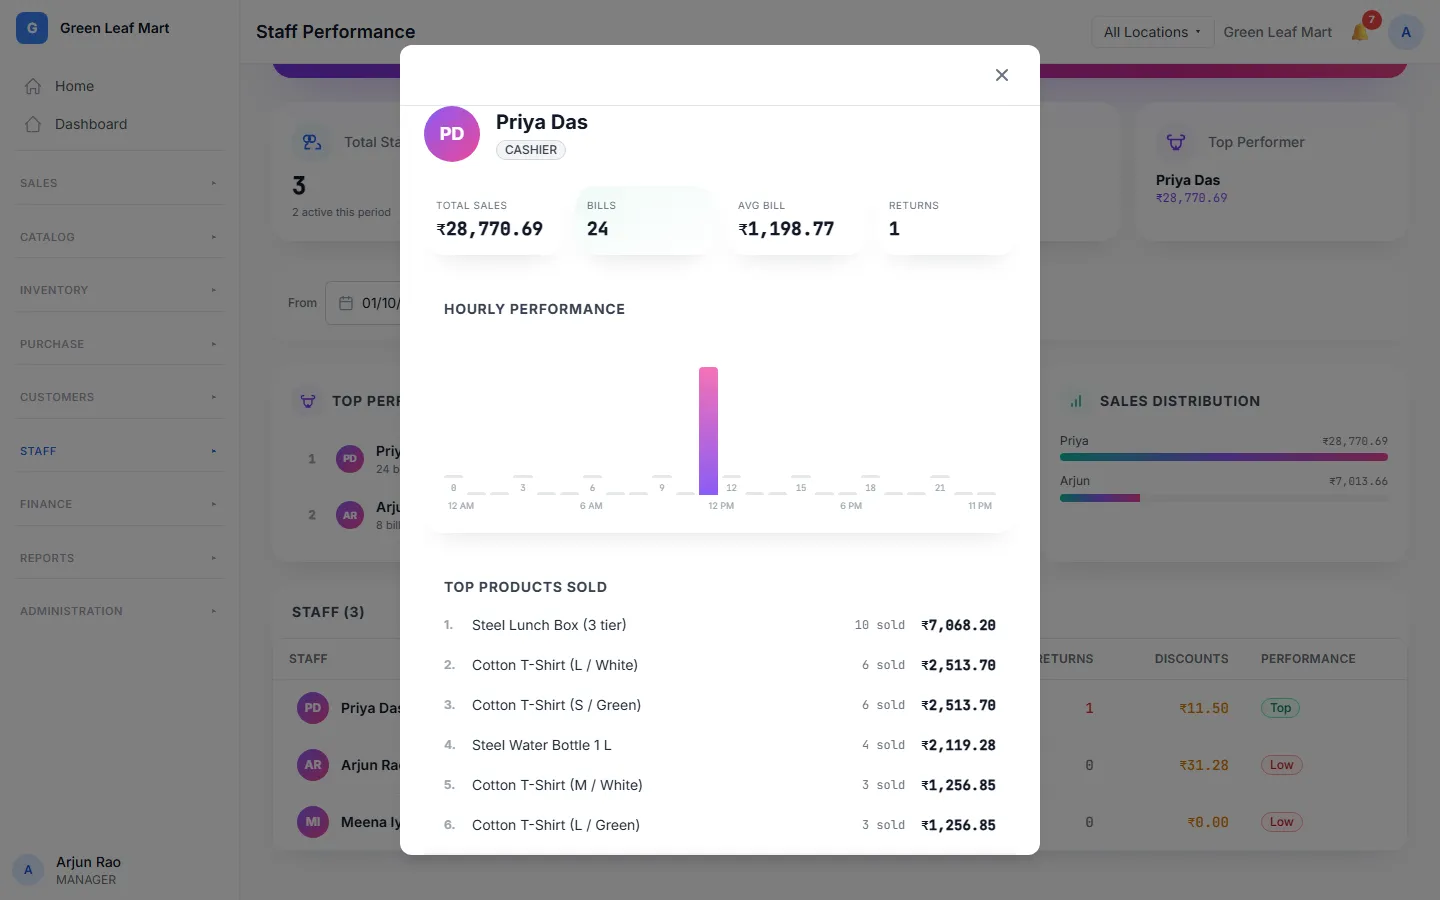The width and height of the screenshot is (1440, 900).
Task: Click Meena's MI avatar in staff table
Action: [x=313, y=822]
